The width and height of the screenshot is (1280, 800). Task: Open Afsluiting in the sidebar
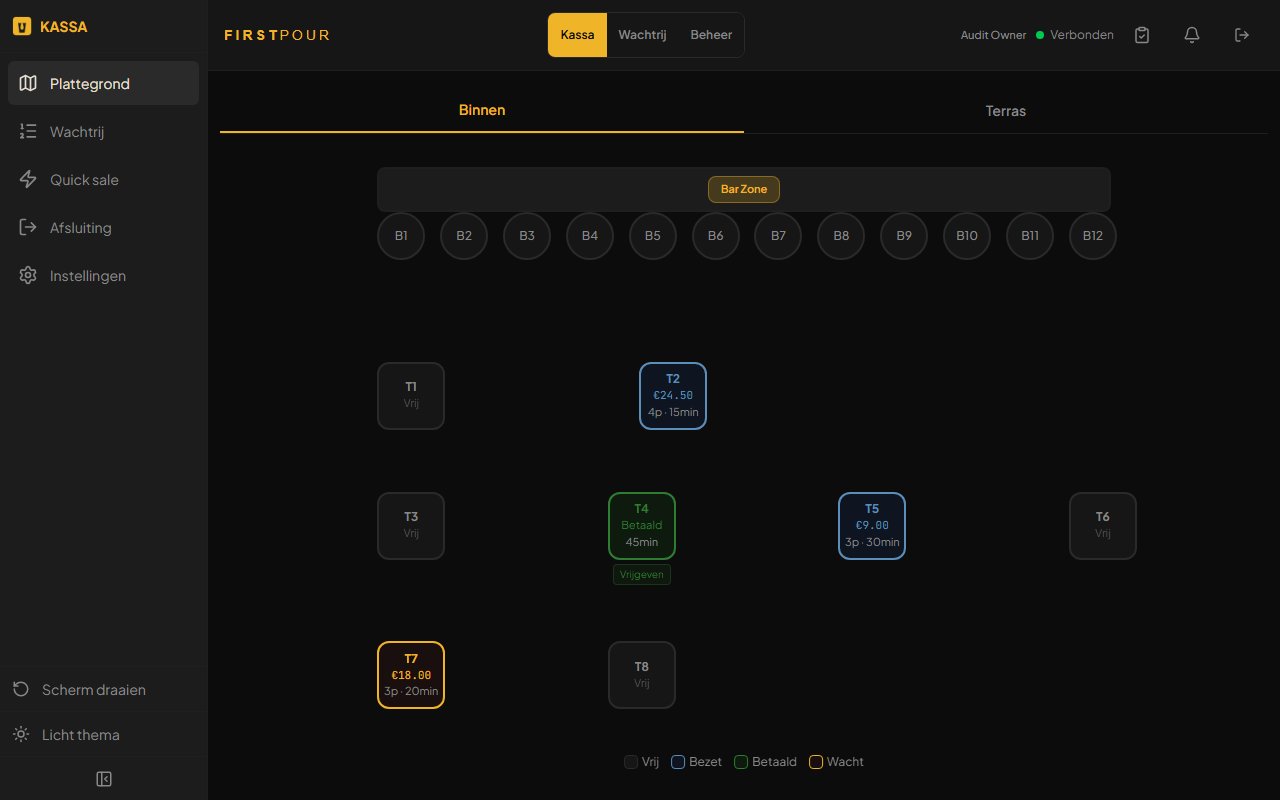tap(104, 228)
